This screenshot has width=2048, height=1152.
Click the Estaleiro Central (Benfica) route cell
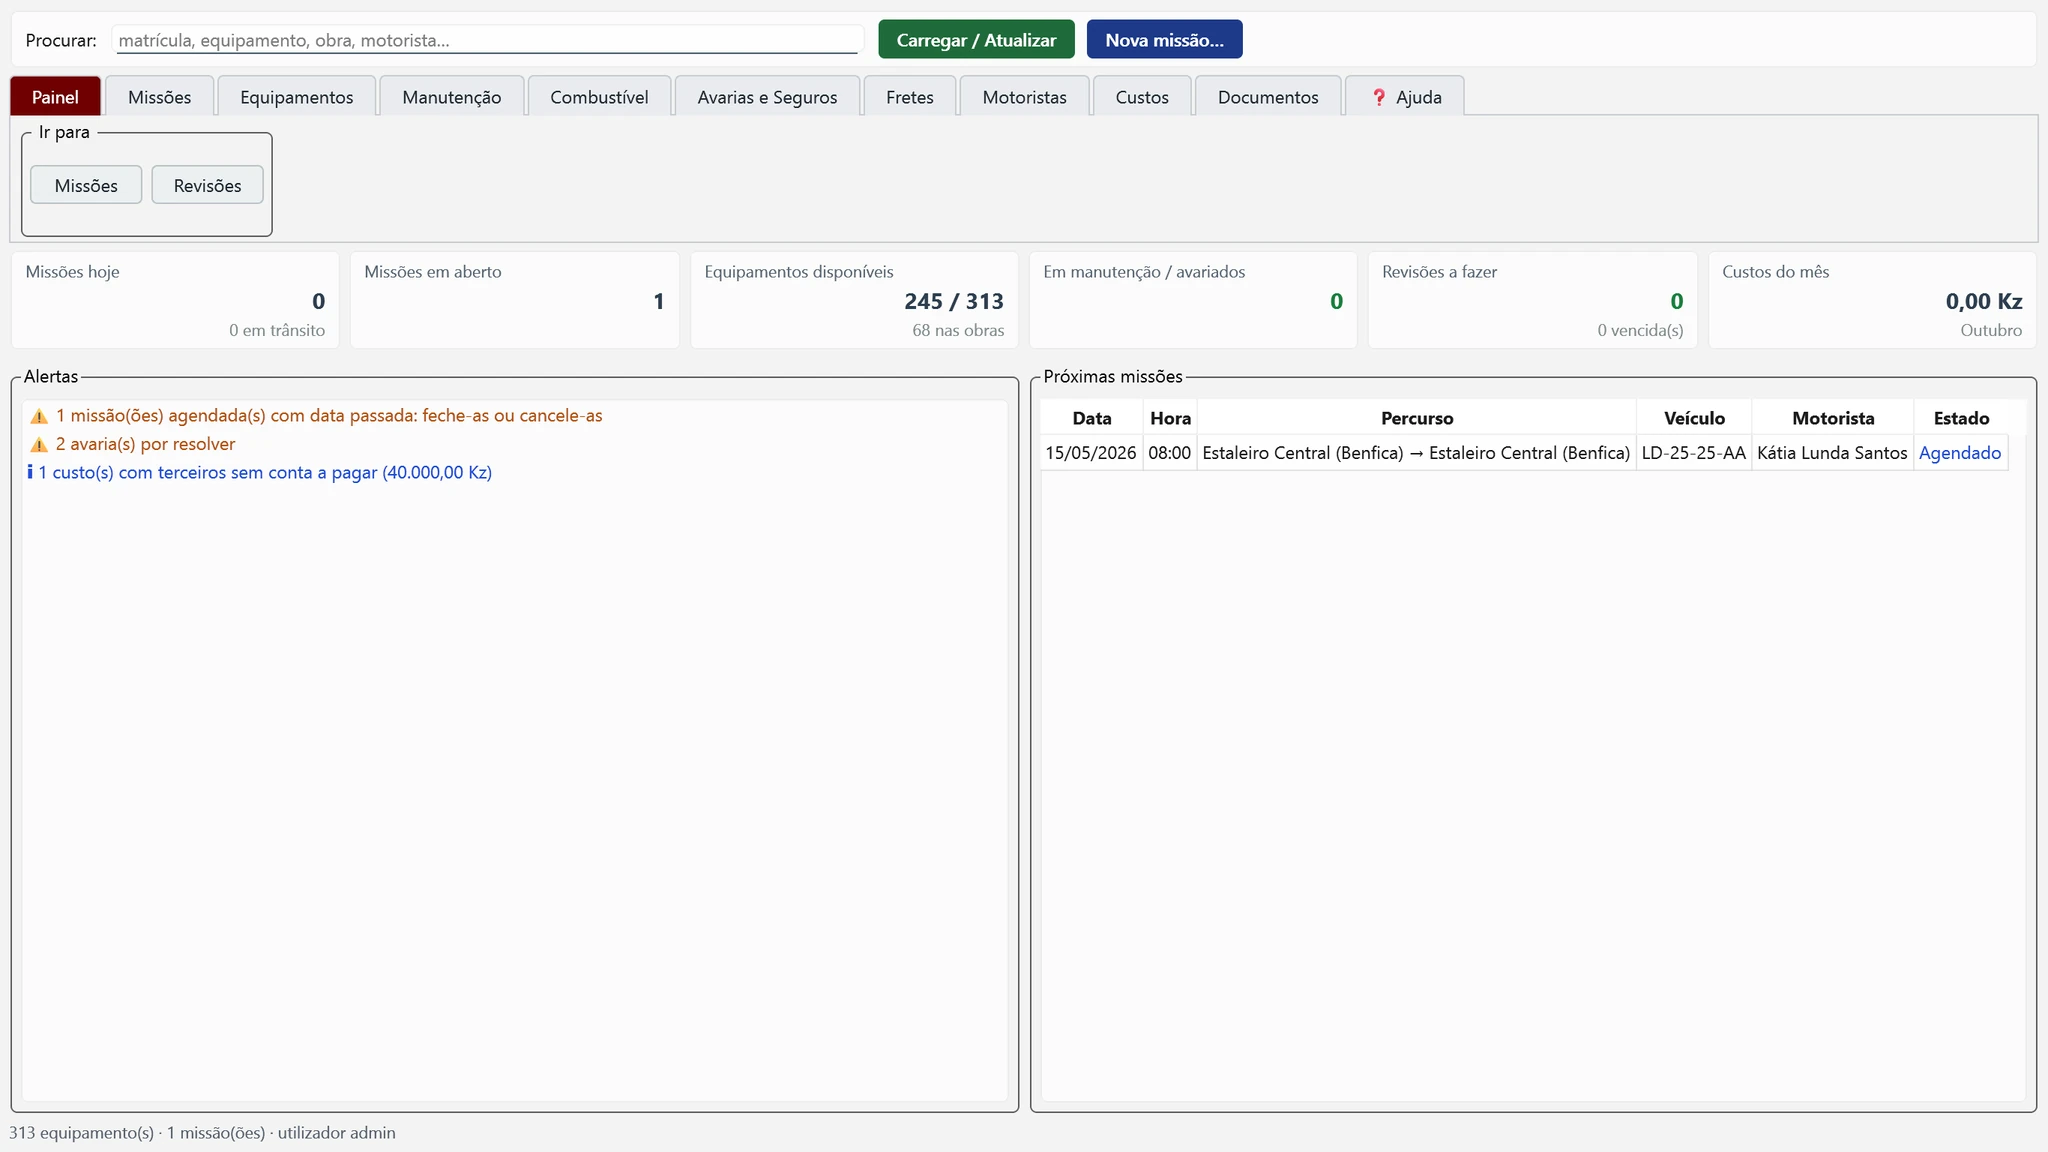1416,453
